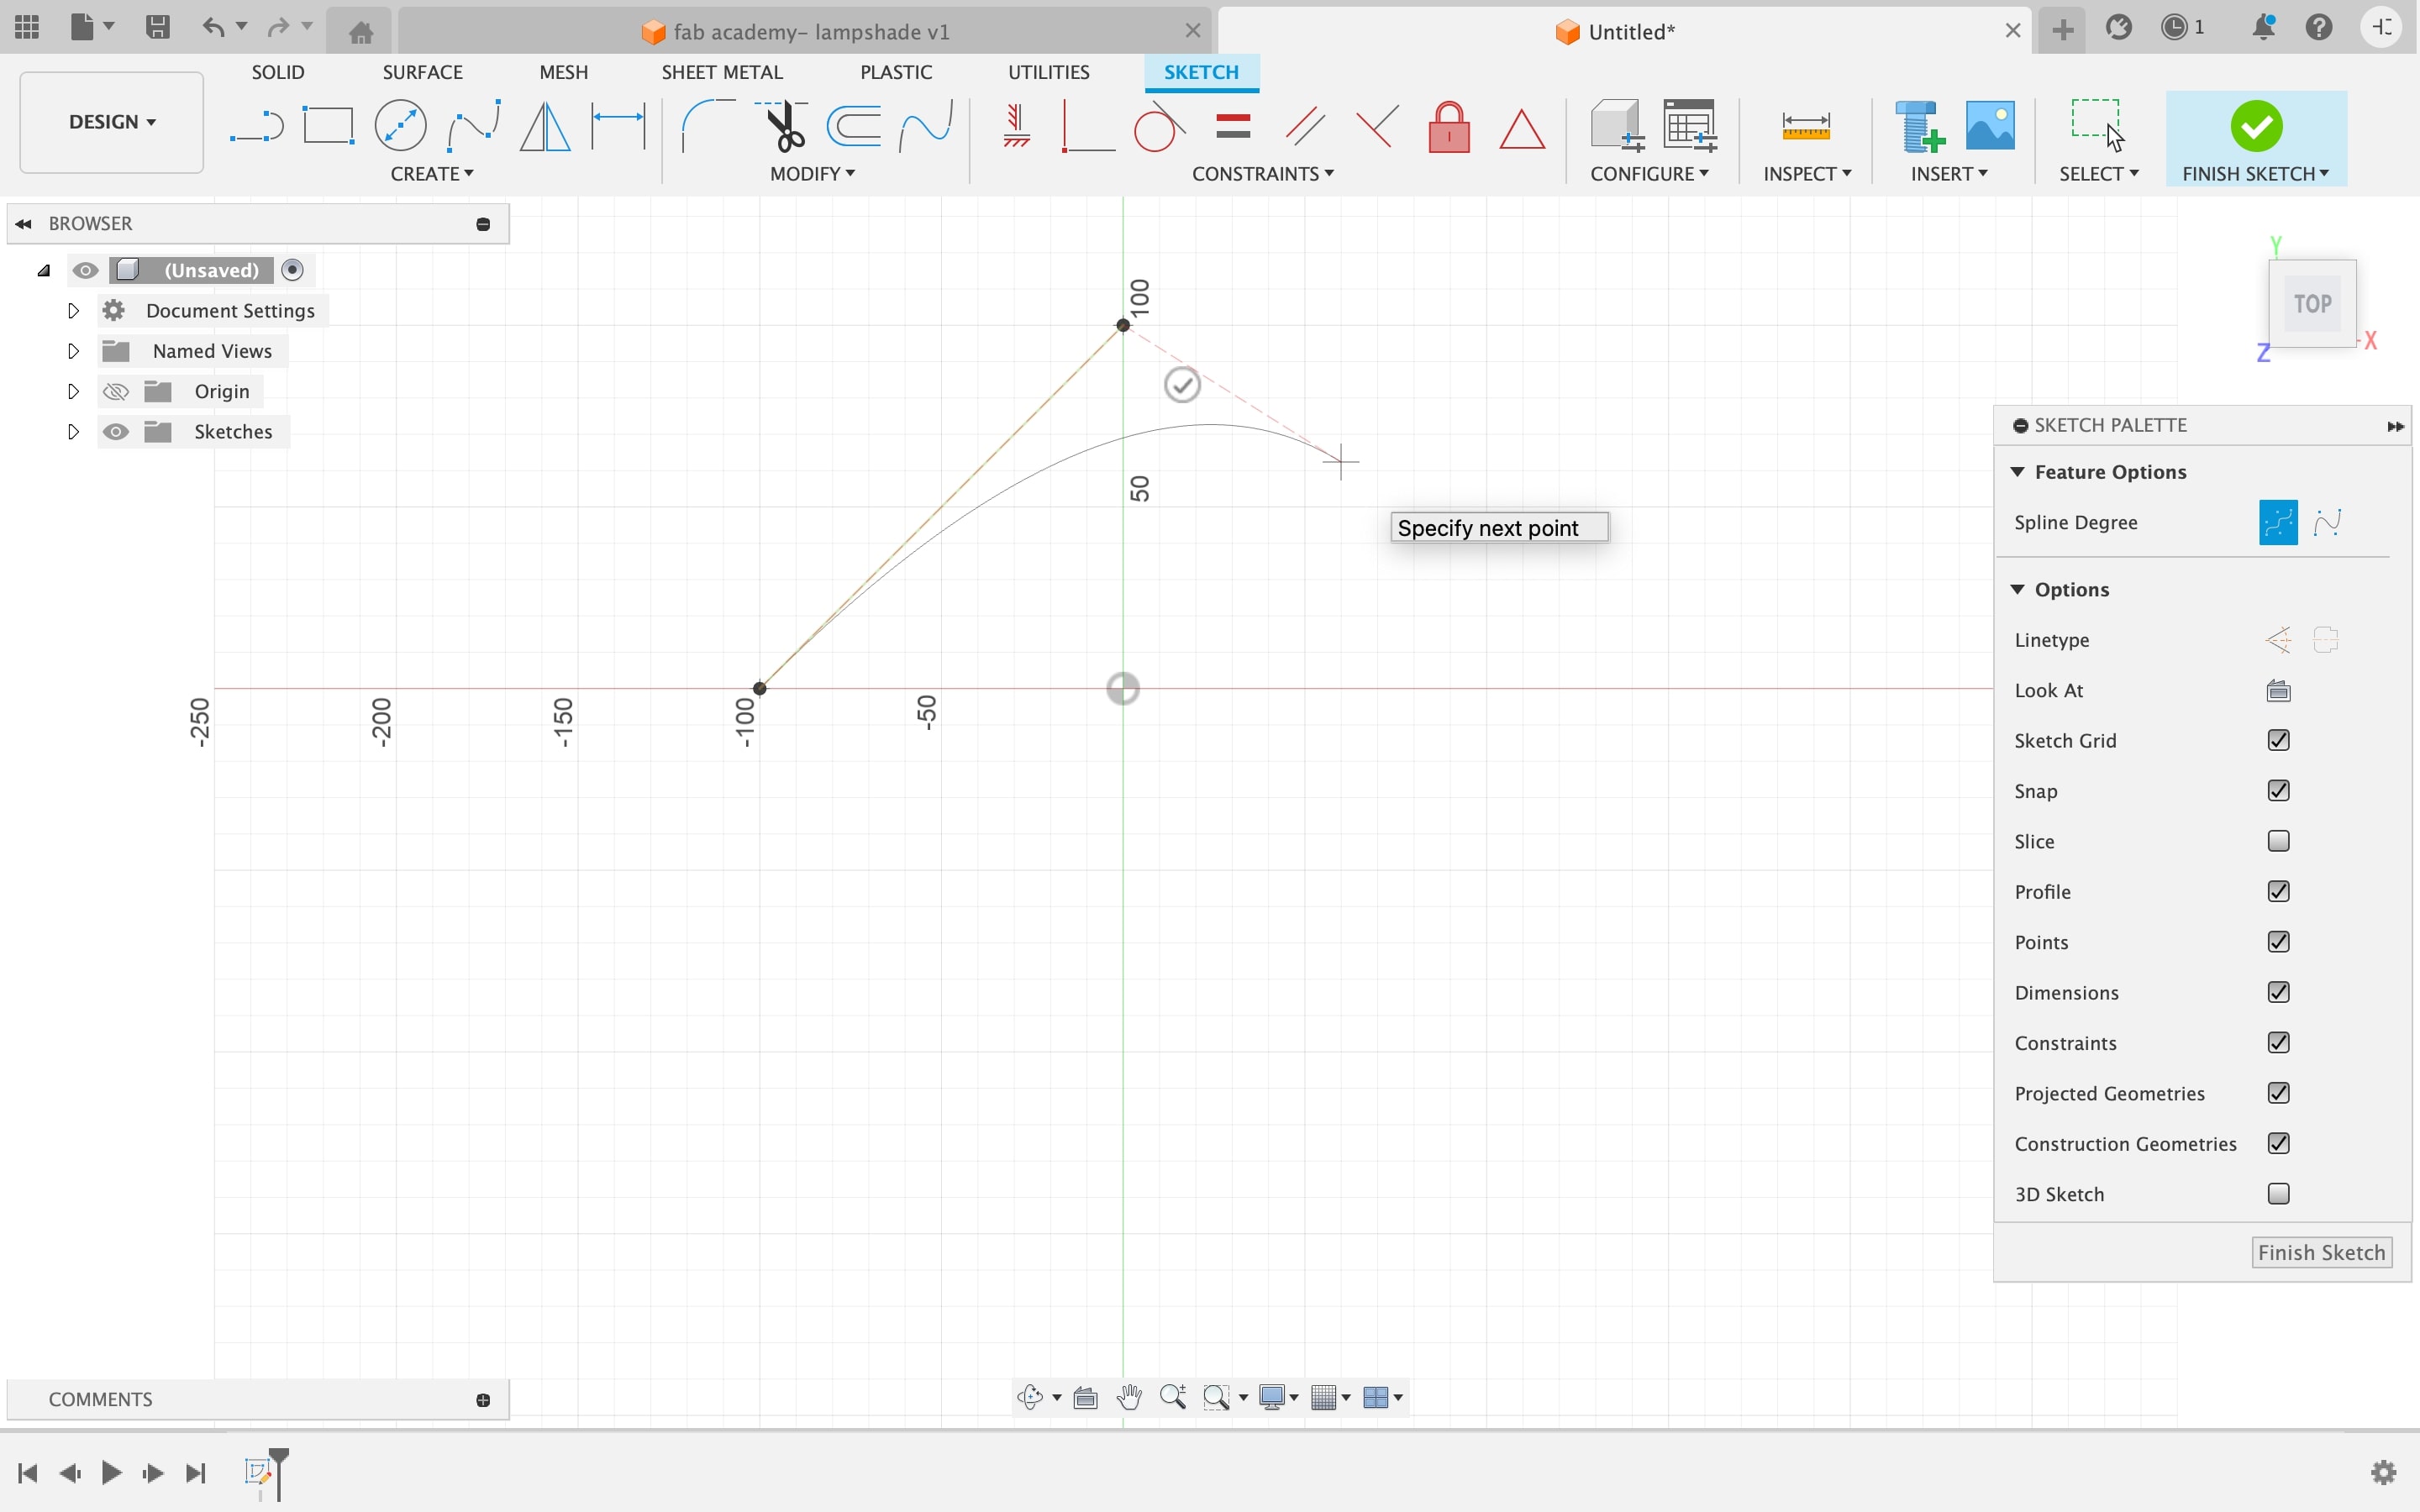Viewport: 2420px width, 1512px height.
Task: Select the Rectangle sketch tool
Action: (x=328, y=126)
